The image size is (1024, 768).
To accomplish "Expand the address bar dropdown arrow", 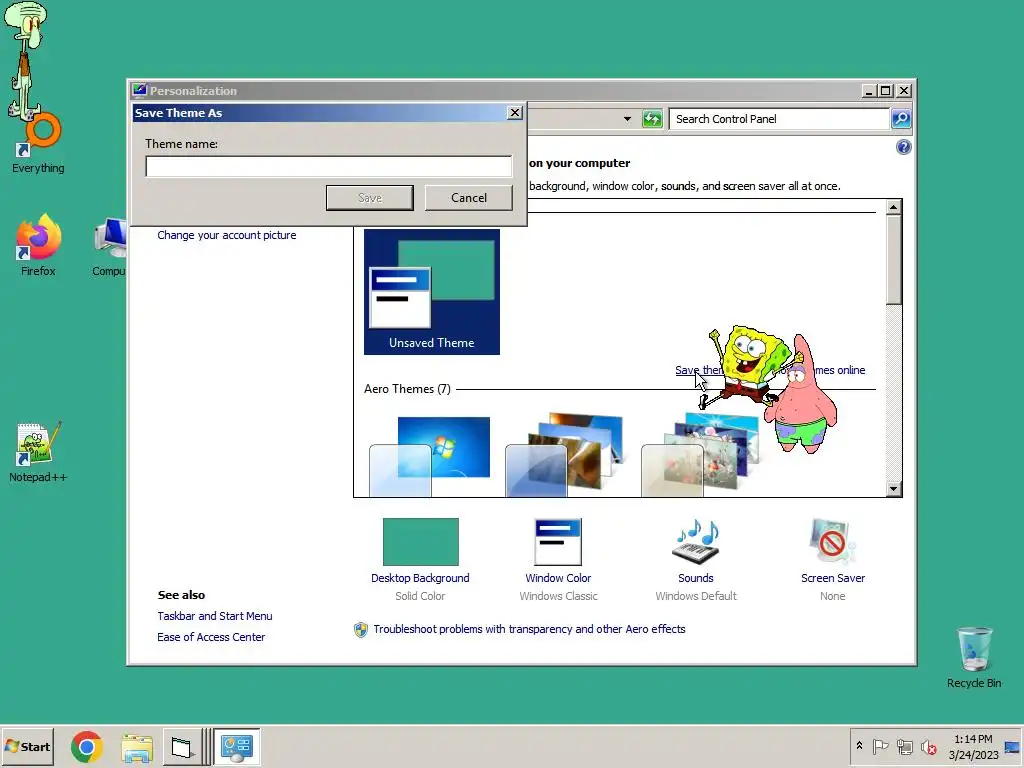I will [627, 119].
